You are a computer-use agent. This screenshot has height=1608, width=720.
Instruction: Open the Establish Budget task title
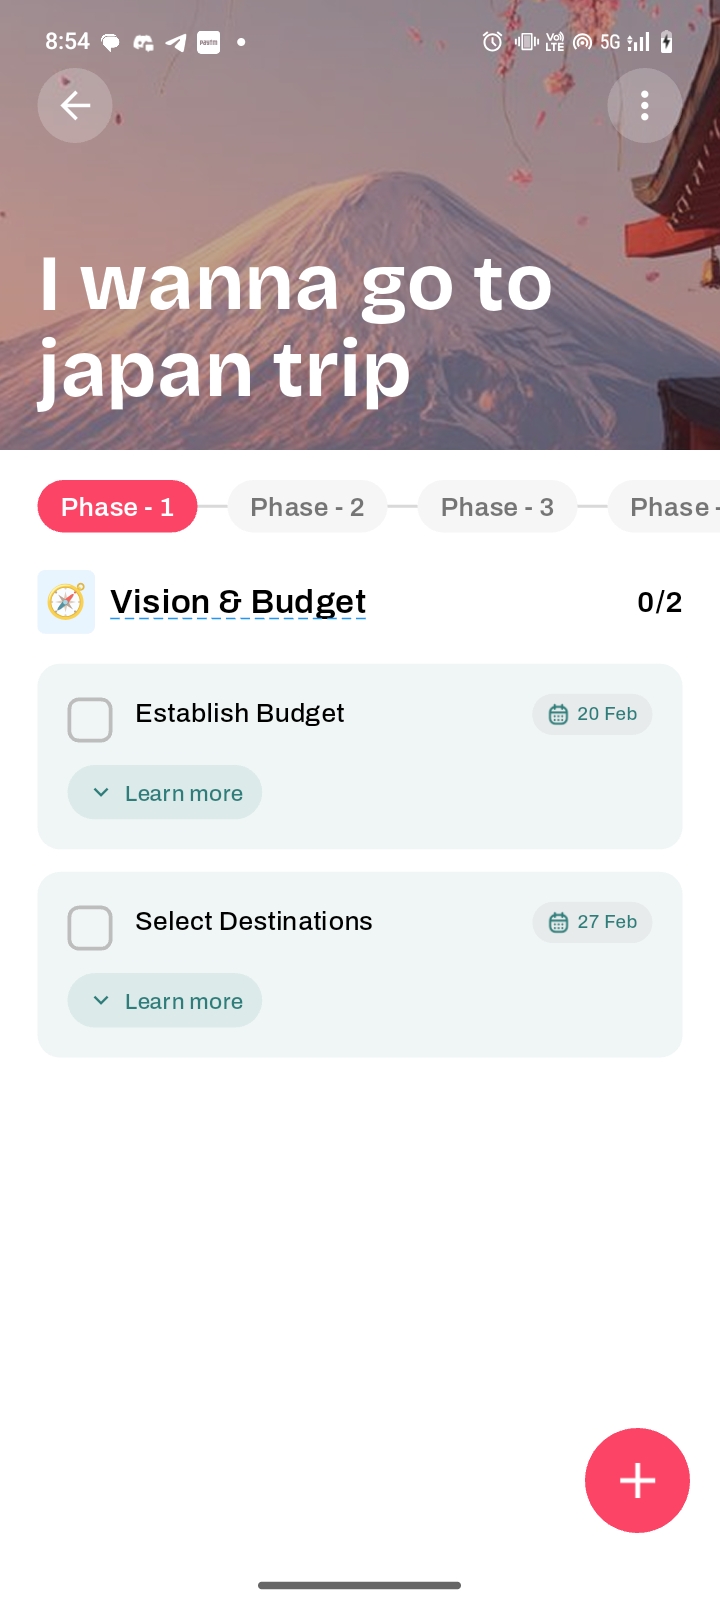pos(240,713)
